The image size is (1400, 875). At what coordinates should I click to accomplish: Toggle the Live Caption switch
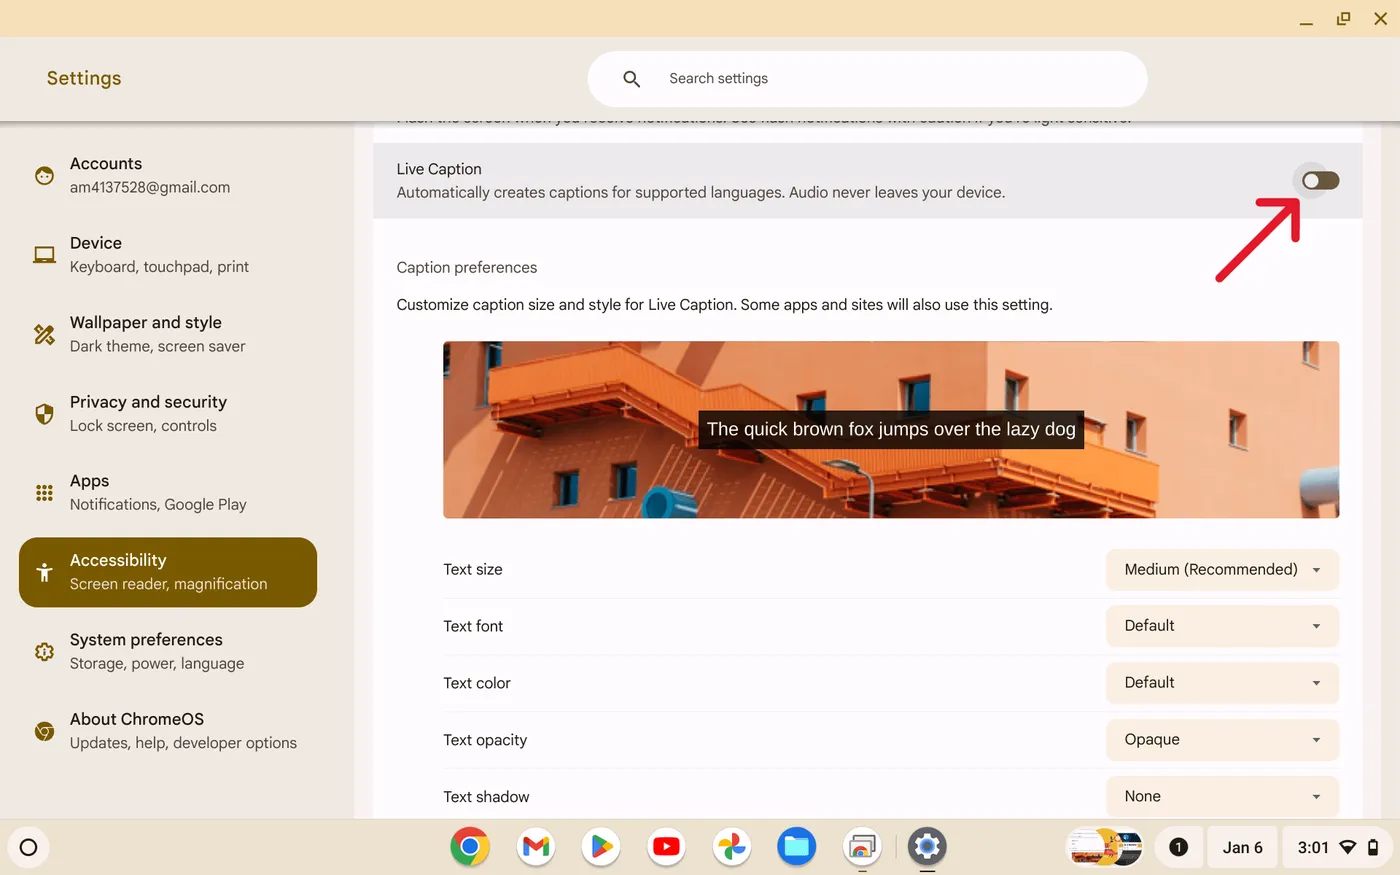(1320, 181)
